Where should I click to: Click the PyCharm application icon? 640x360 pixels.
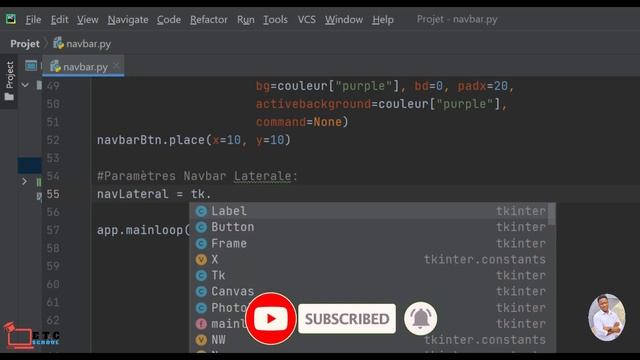(11, 19)
